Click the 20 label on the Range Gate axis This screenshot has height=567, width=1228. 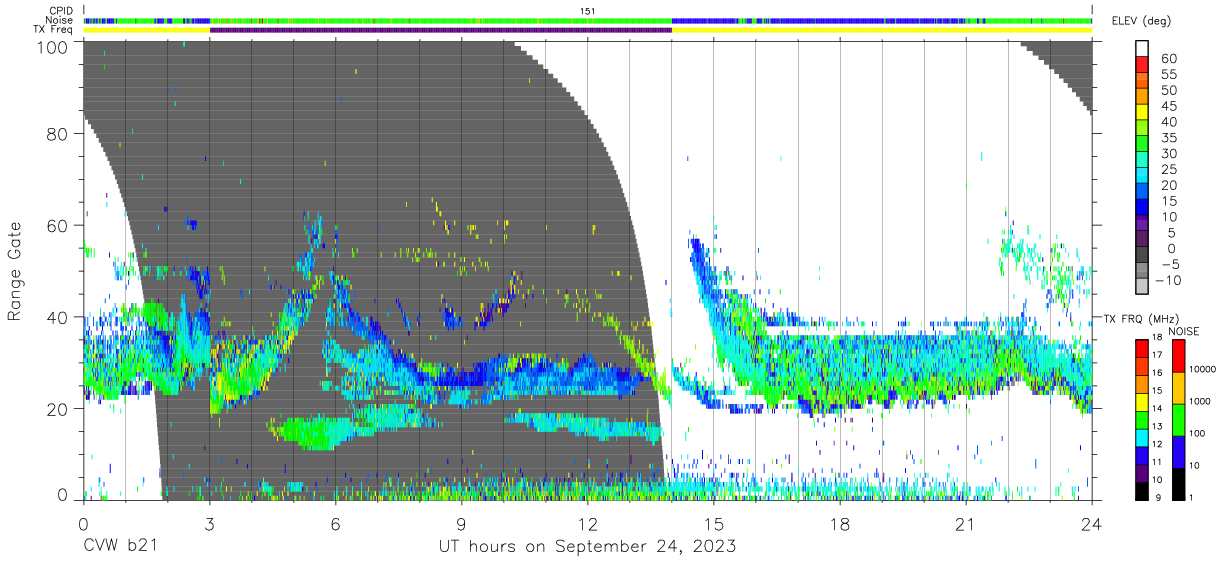point(59,409)
